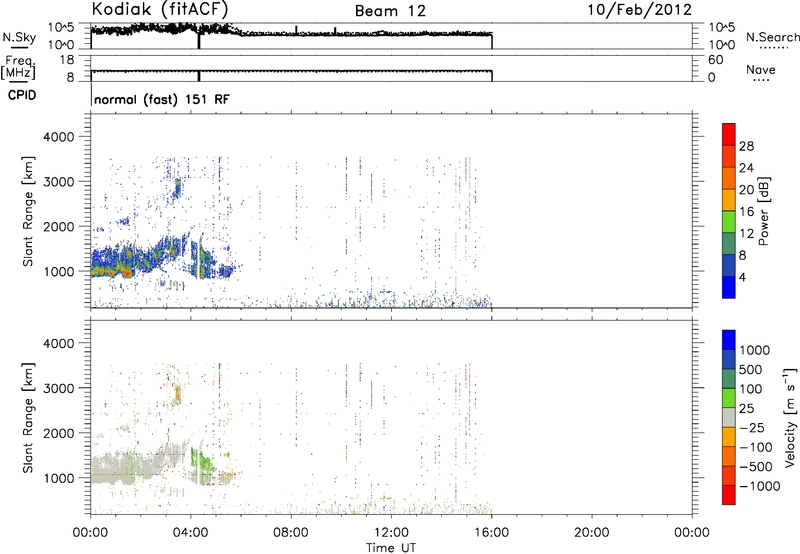Click the '28' power colorbar tick value
The width and height of the screenshot is (800, 554).
pos(746,146)
